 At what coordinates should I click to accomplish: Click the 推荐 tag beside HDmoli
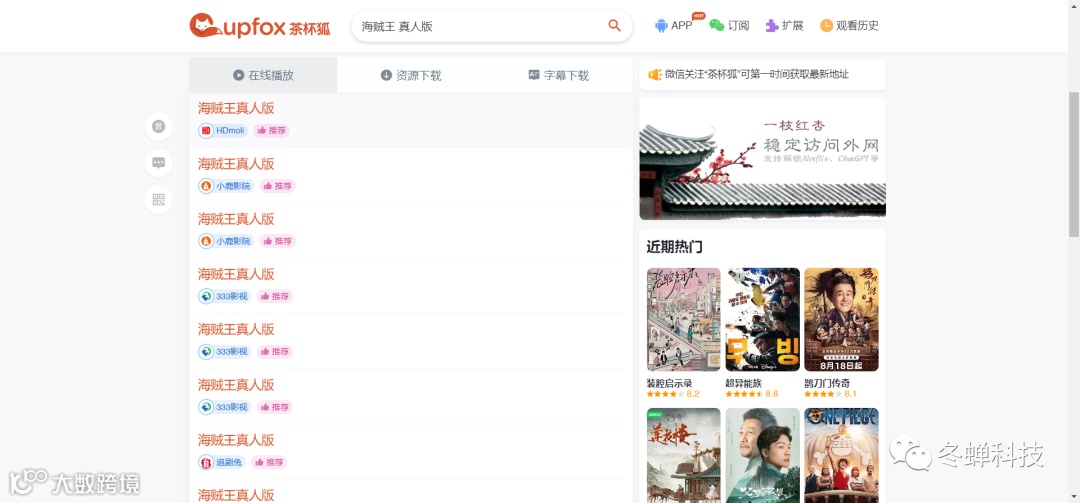tap(271, 130)
